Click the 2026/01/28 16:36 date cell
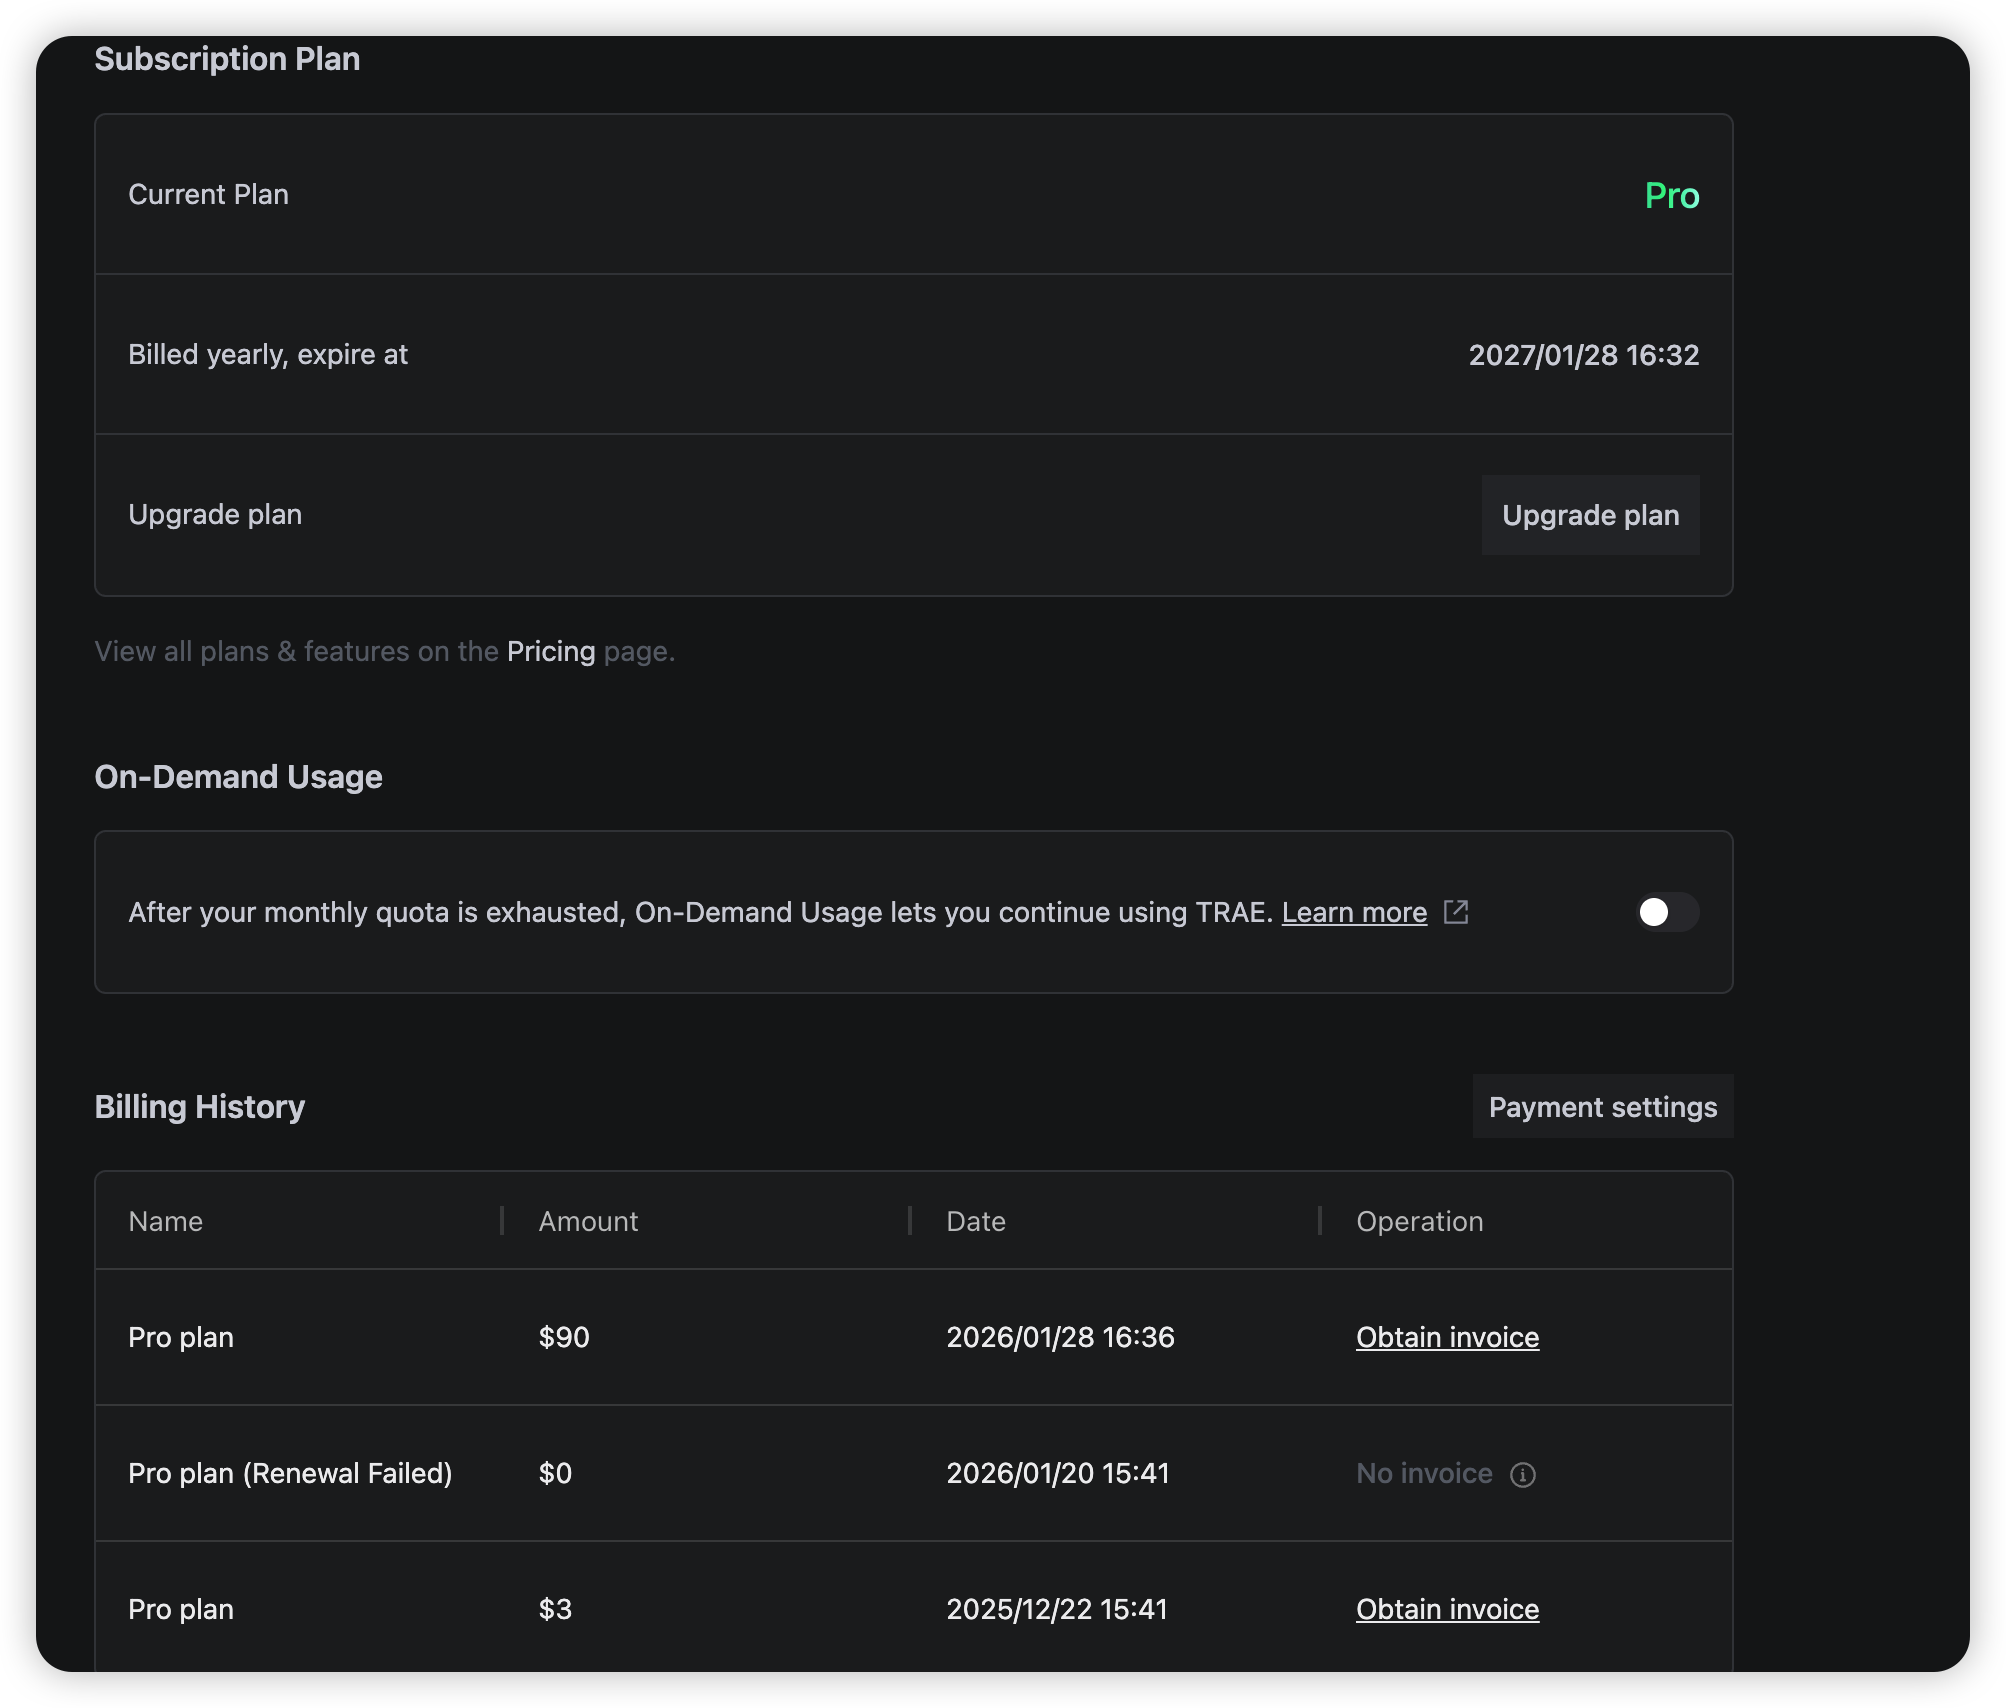The height and width of the screenshot is (1708, 2006). pyautogui.click(x=1060, y=1337)
